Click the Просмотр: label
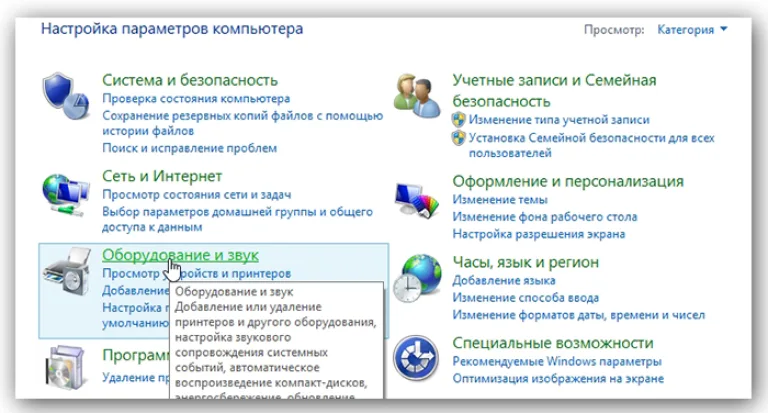Viewport: 768px width, 413px height. pos(614,29)
